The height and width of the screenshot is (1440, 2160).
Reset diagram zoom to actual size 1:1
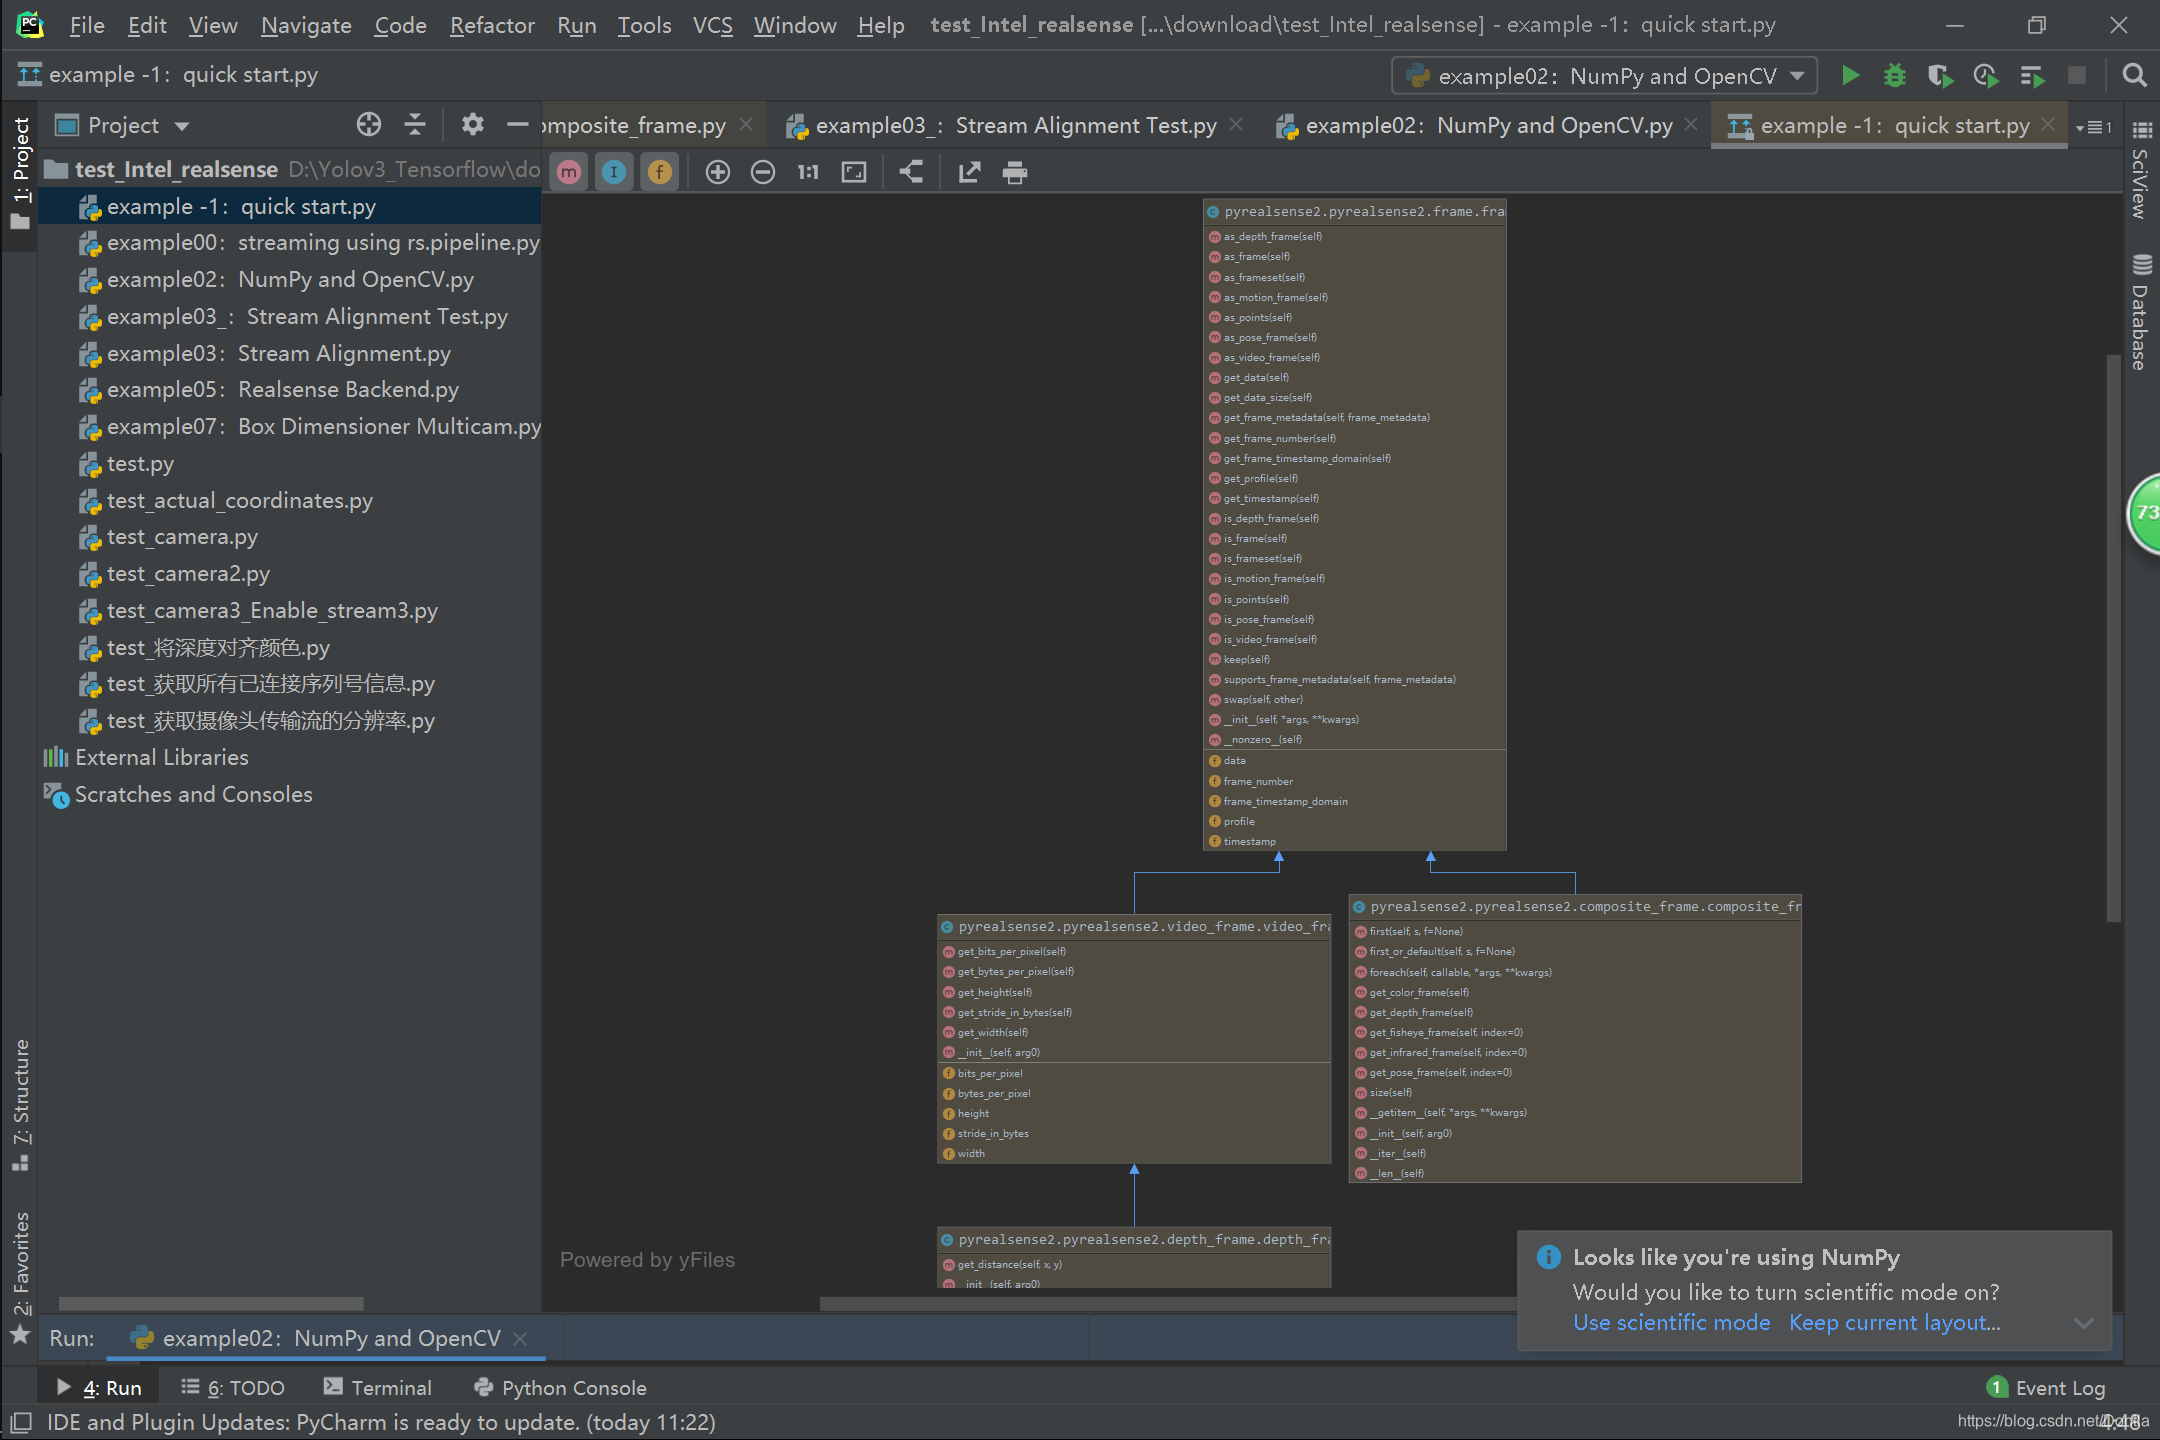(808, 171)
